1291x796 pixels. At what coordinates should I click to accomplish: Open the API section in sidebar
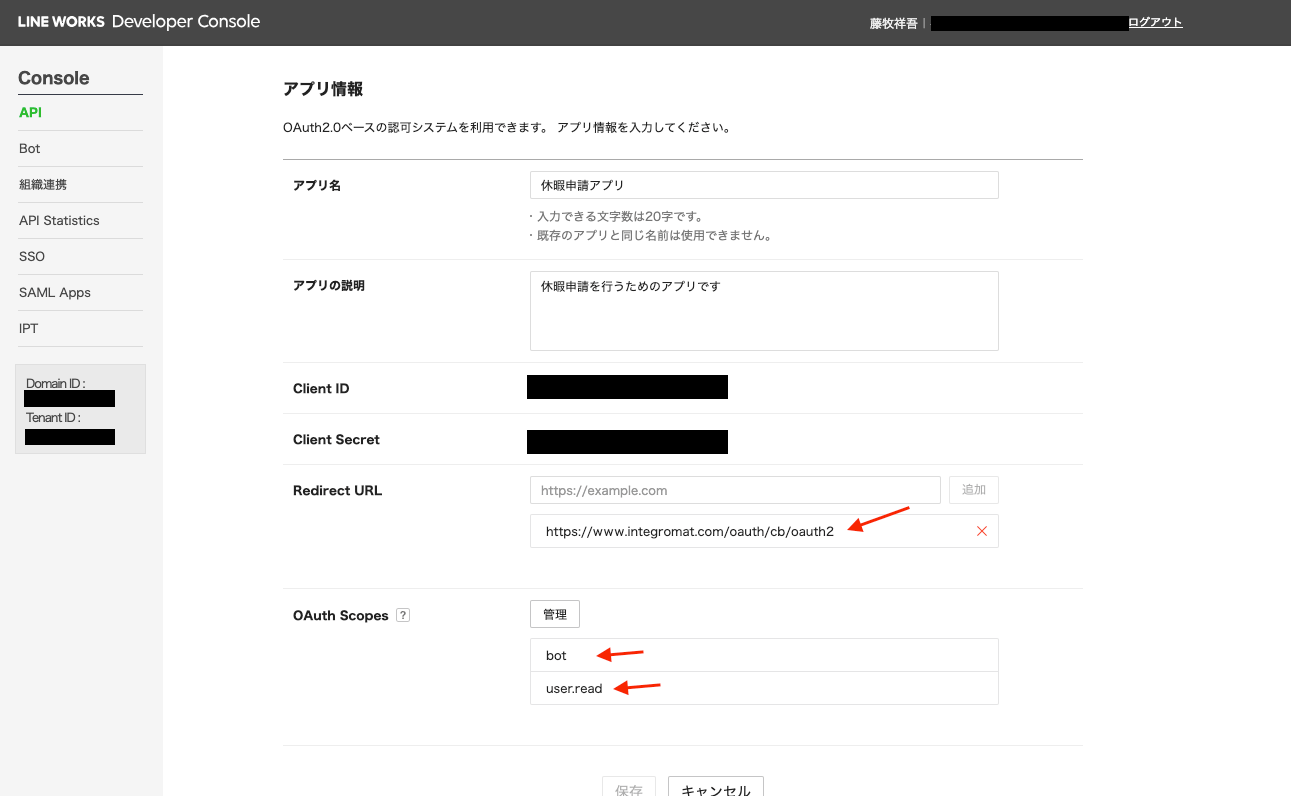31,113
